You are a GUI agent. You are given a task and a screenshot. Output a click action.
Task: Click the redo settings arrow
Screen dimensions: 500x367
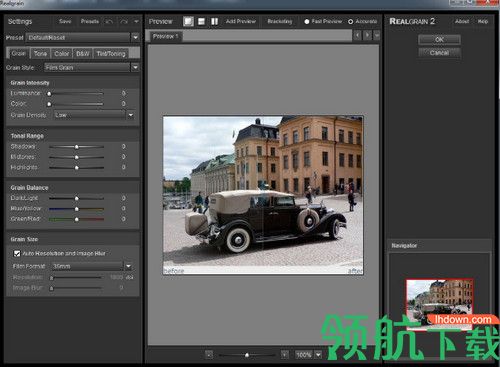124,22
